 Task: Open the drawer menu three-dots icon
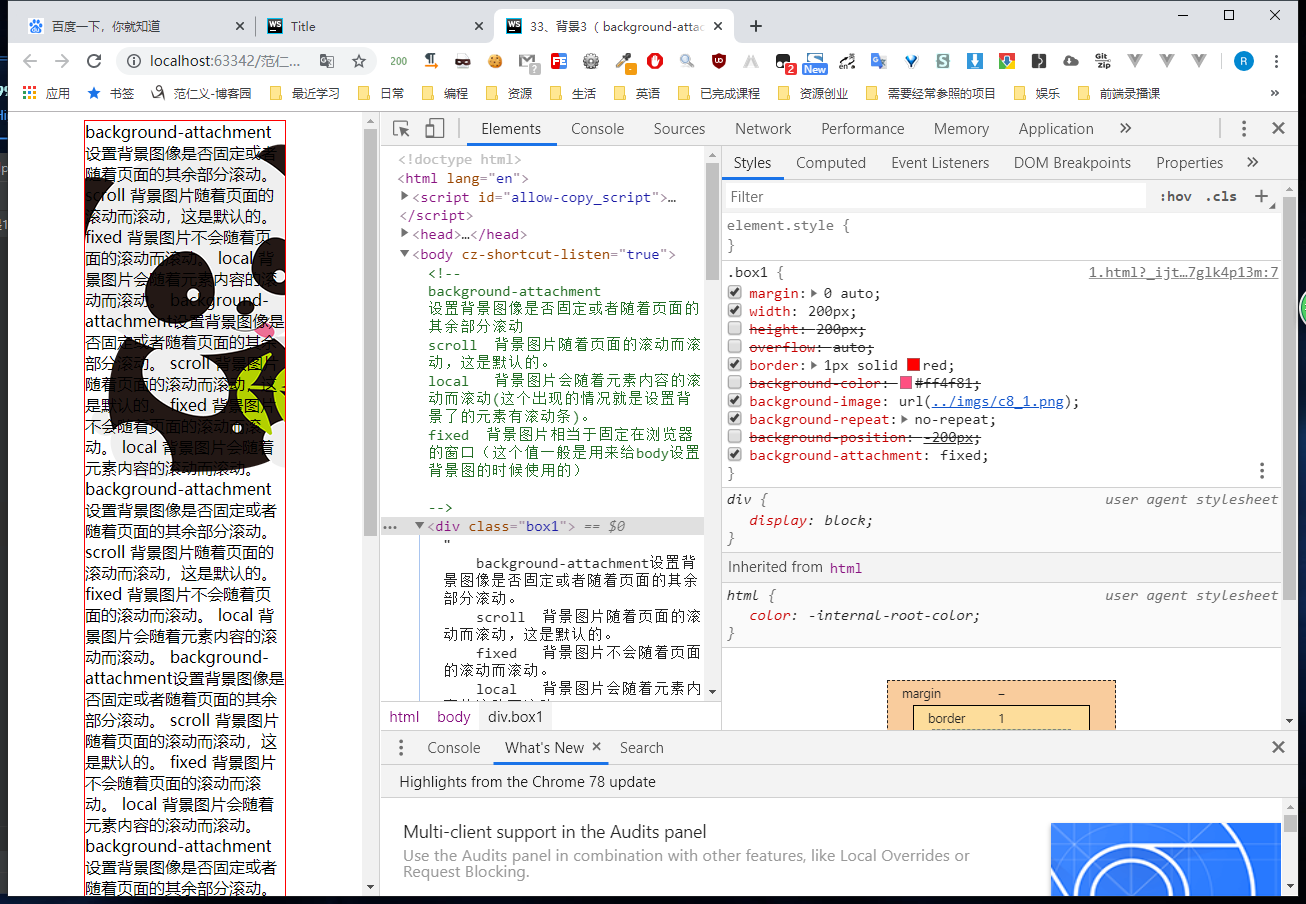click(x=401, y=747)
